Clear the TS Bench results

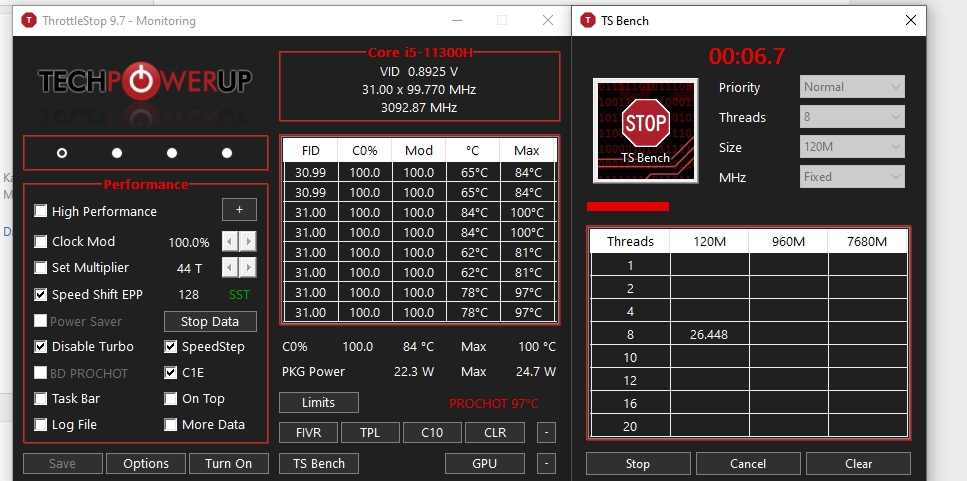coord(858,463)
